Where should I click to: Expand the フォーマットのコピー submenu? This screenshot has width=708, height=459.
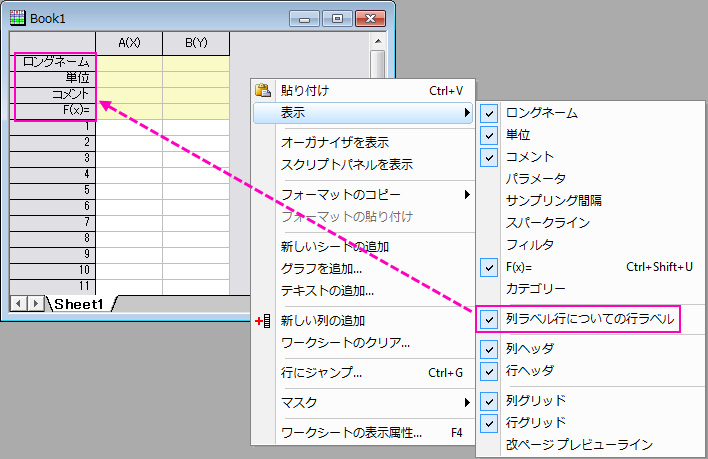coord(363,195)
